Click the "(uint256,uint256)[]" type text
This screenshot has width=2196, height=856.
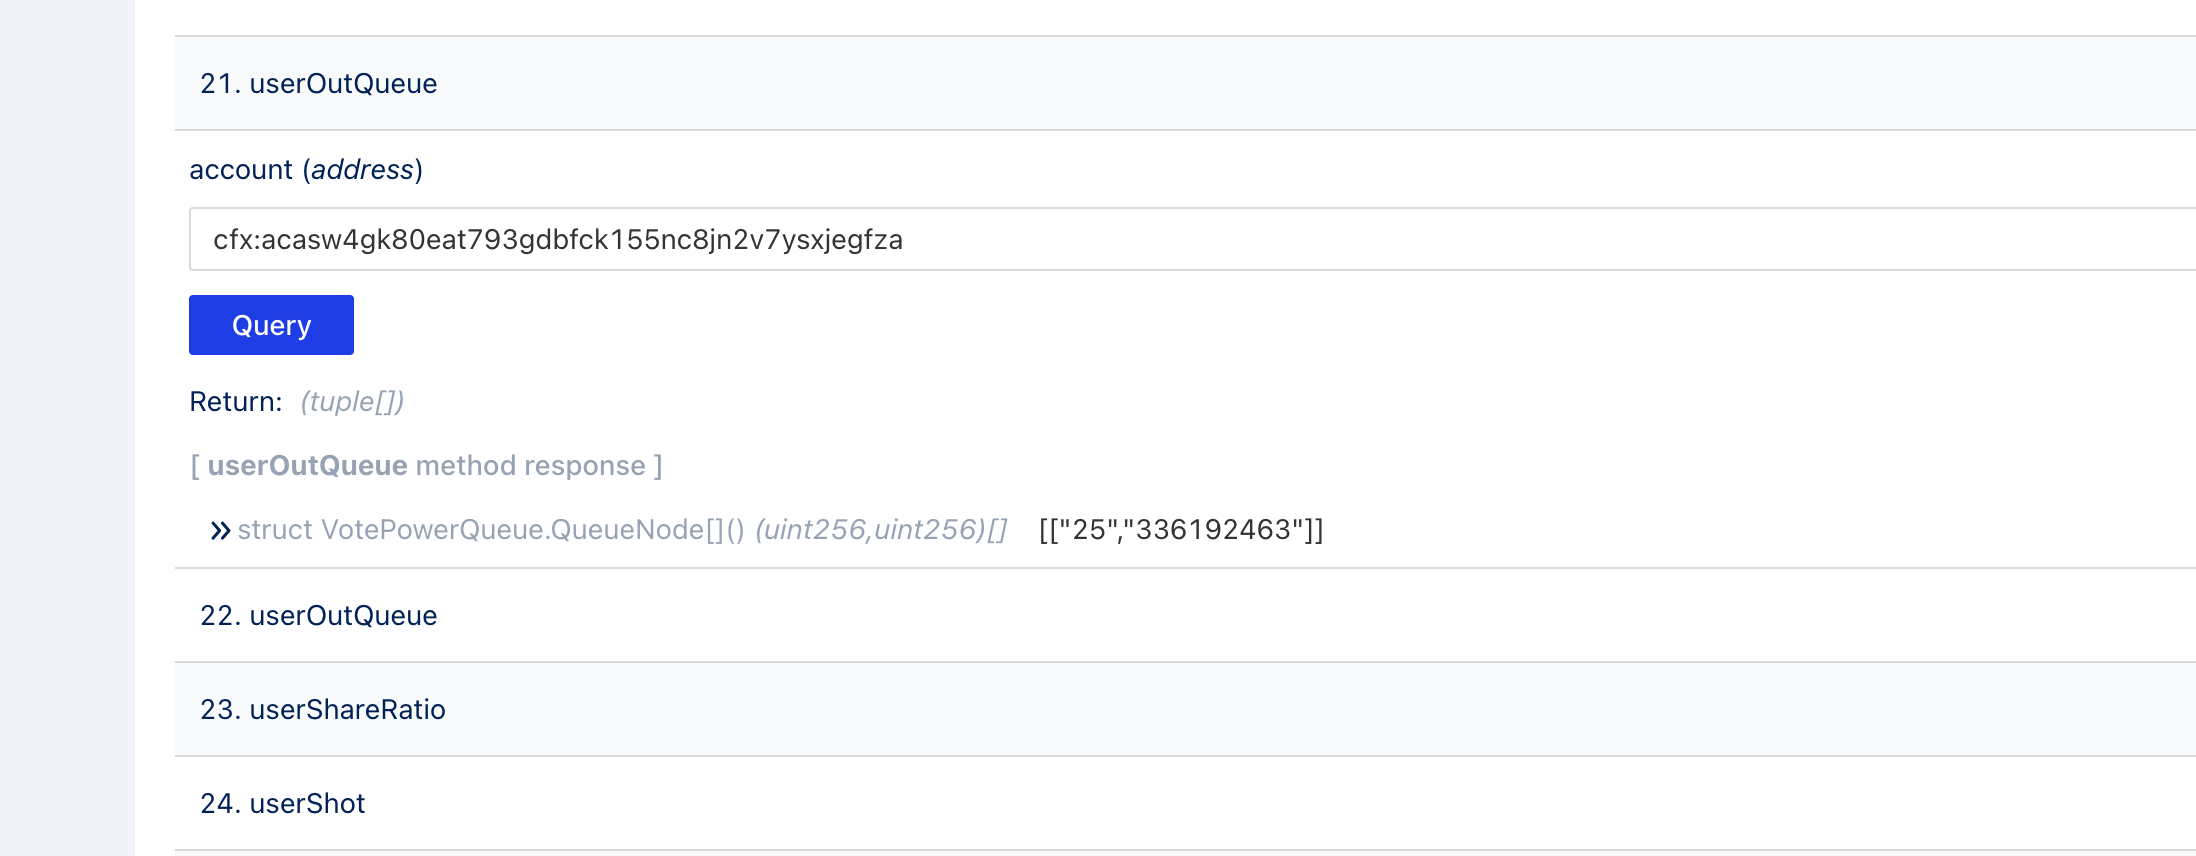click(881, 530)
